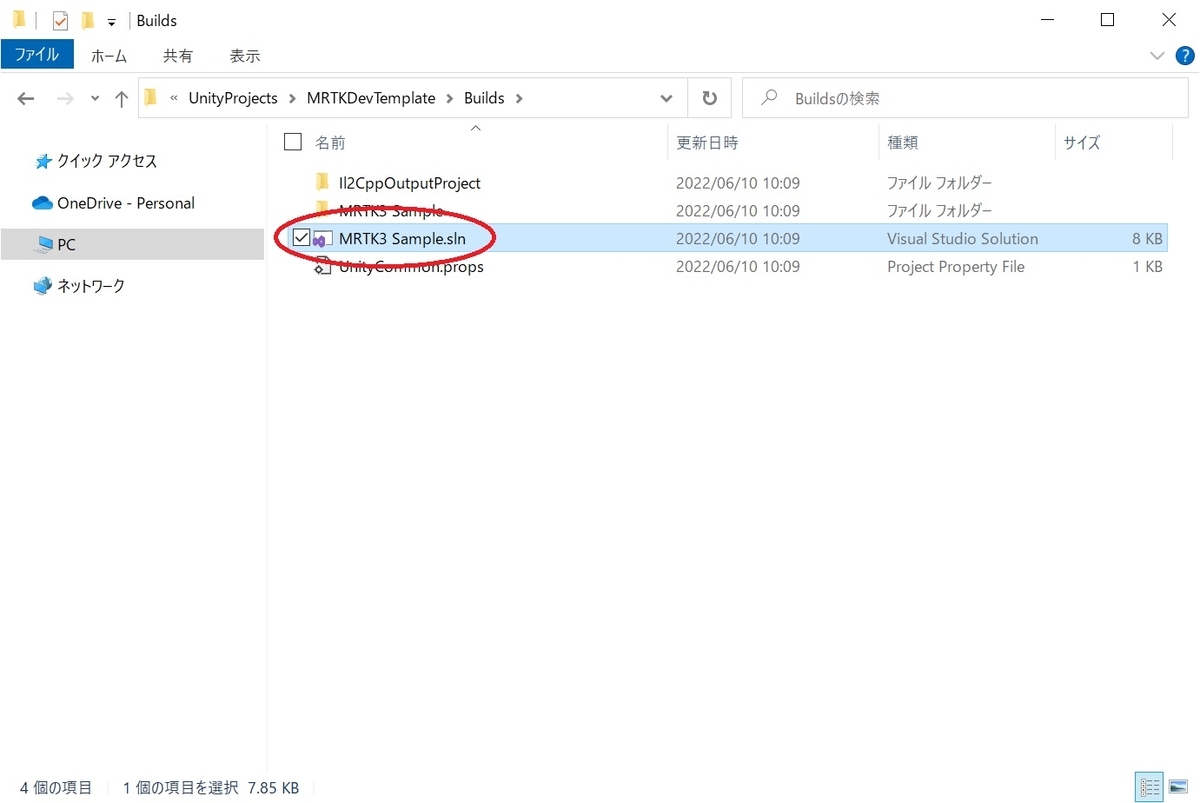Toggle the select-all checkbox in header

click(293, 142)
